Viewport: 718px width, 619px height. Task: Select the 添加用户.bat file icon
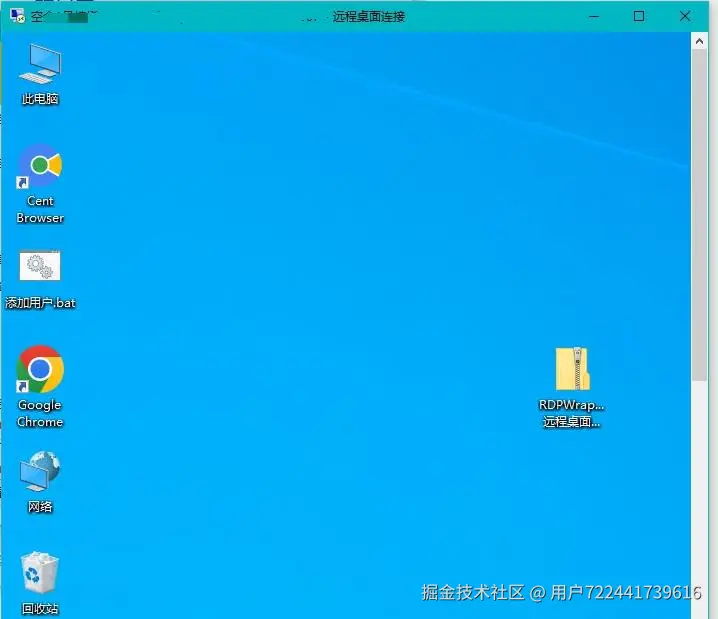pyautogui.click(x=40, y=265)
